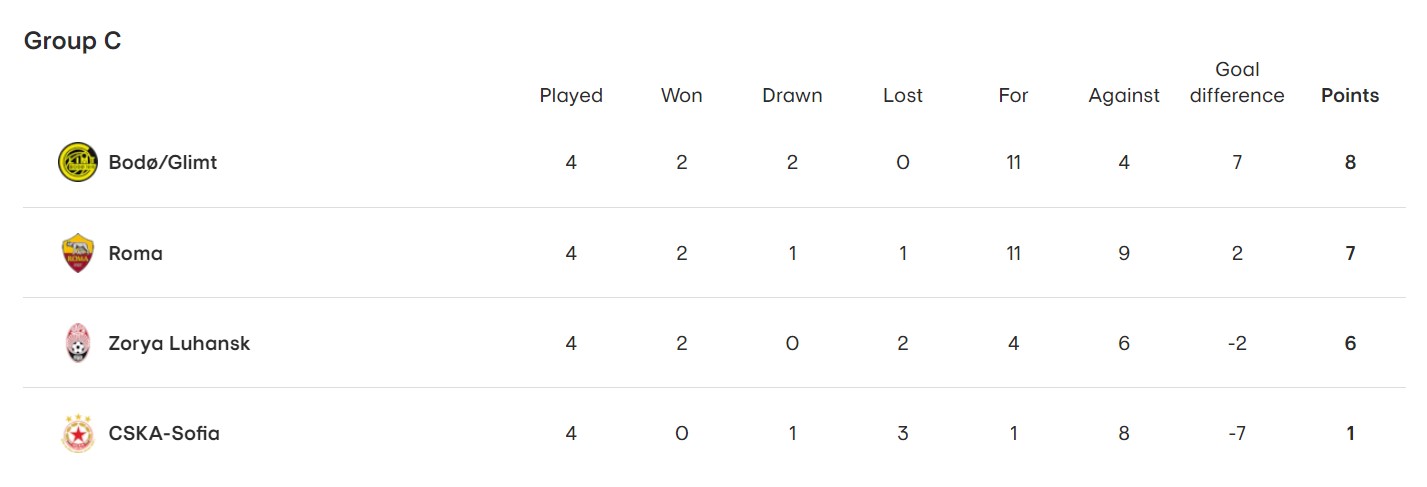Click the Lost column header
Viewport: 1427px width, 487px height.
(903, 96)
